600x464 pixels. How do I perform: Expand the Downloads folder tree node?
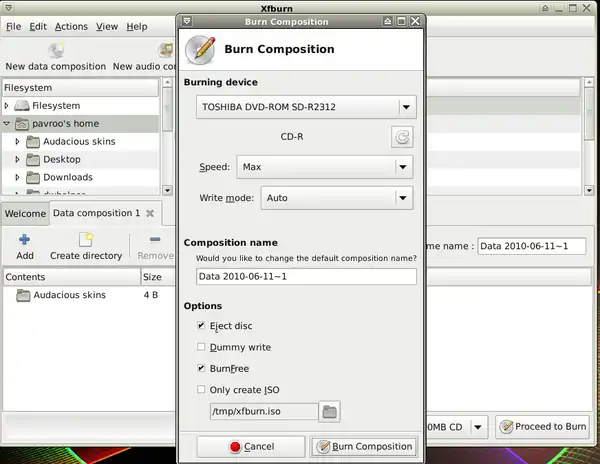17,177
